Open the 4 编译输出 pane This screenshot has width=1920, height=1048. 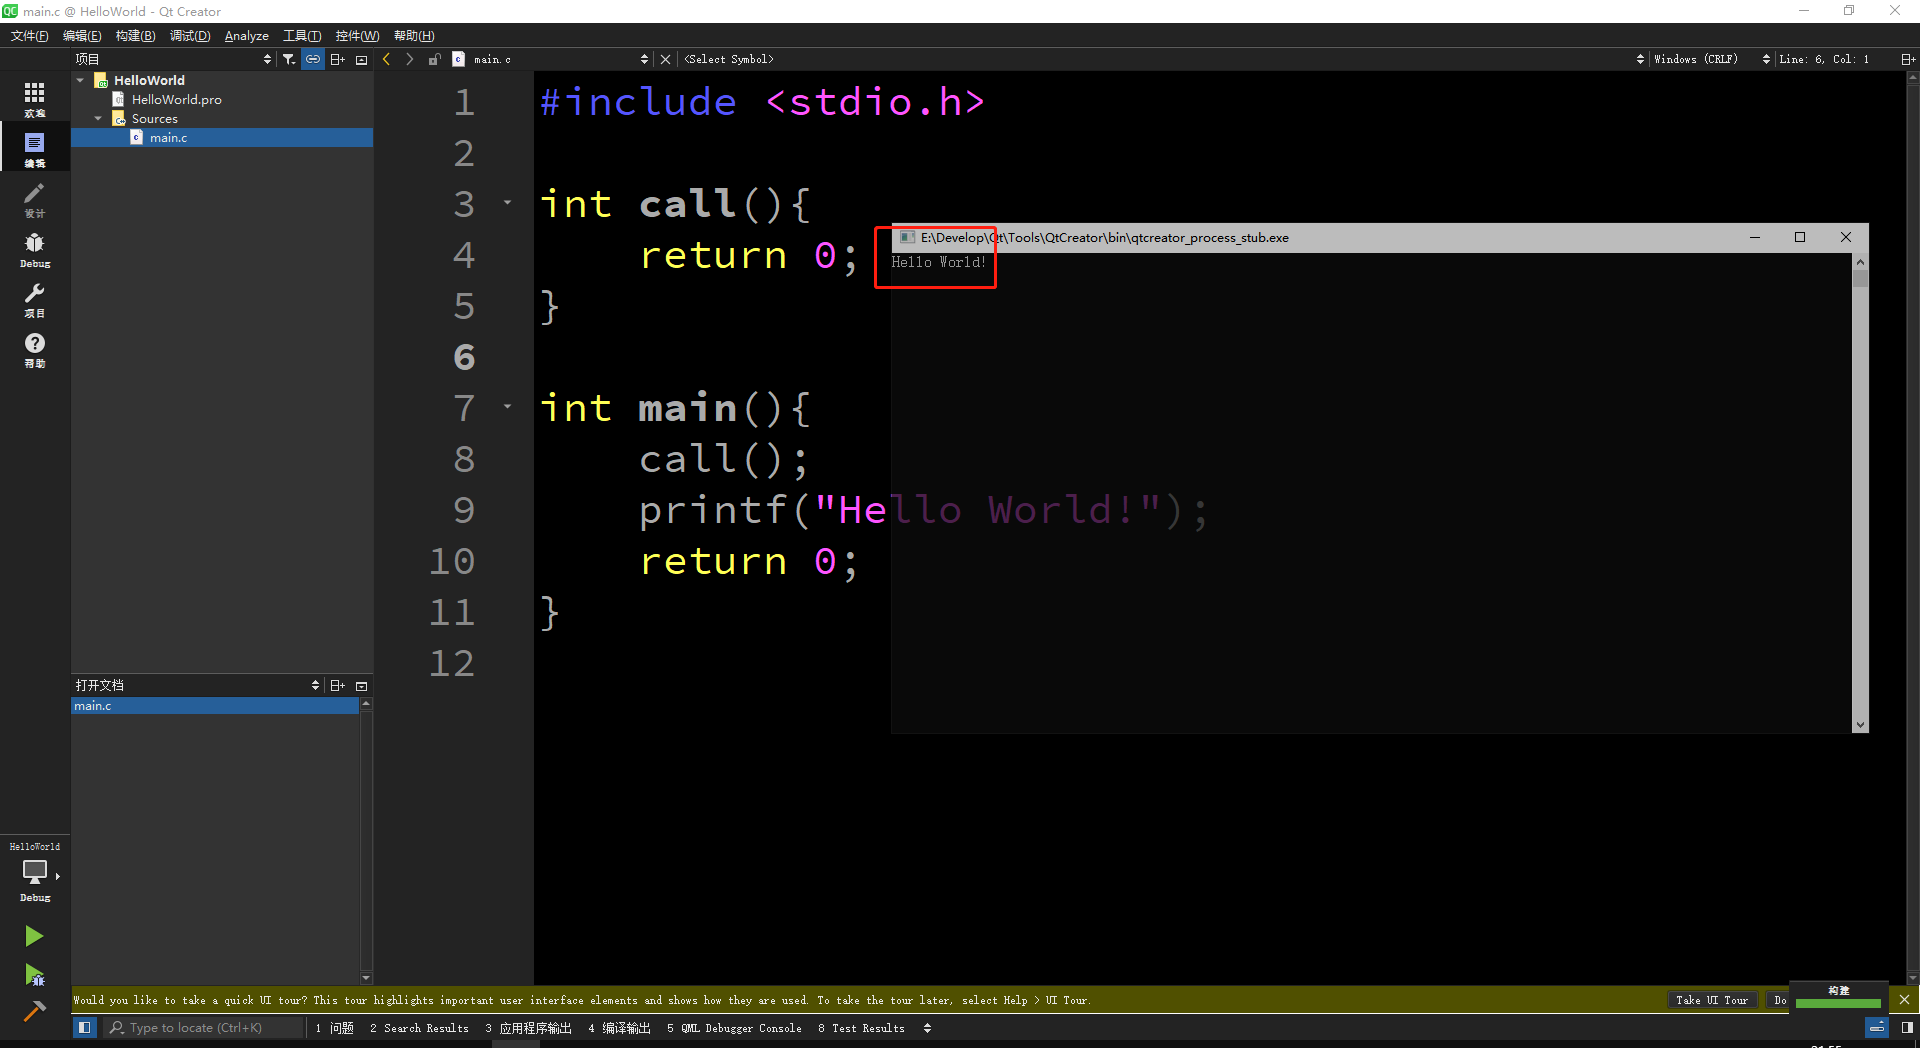coord(620,1027)
